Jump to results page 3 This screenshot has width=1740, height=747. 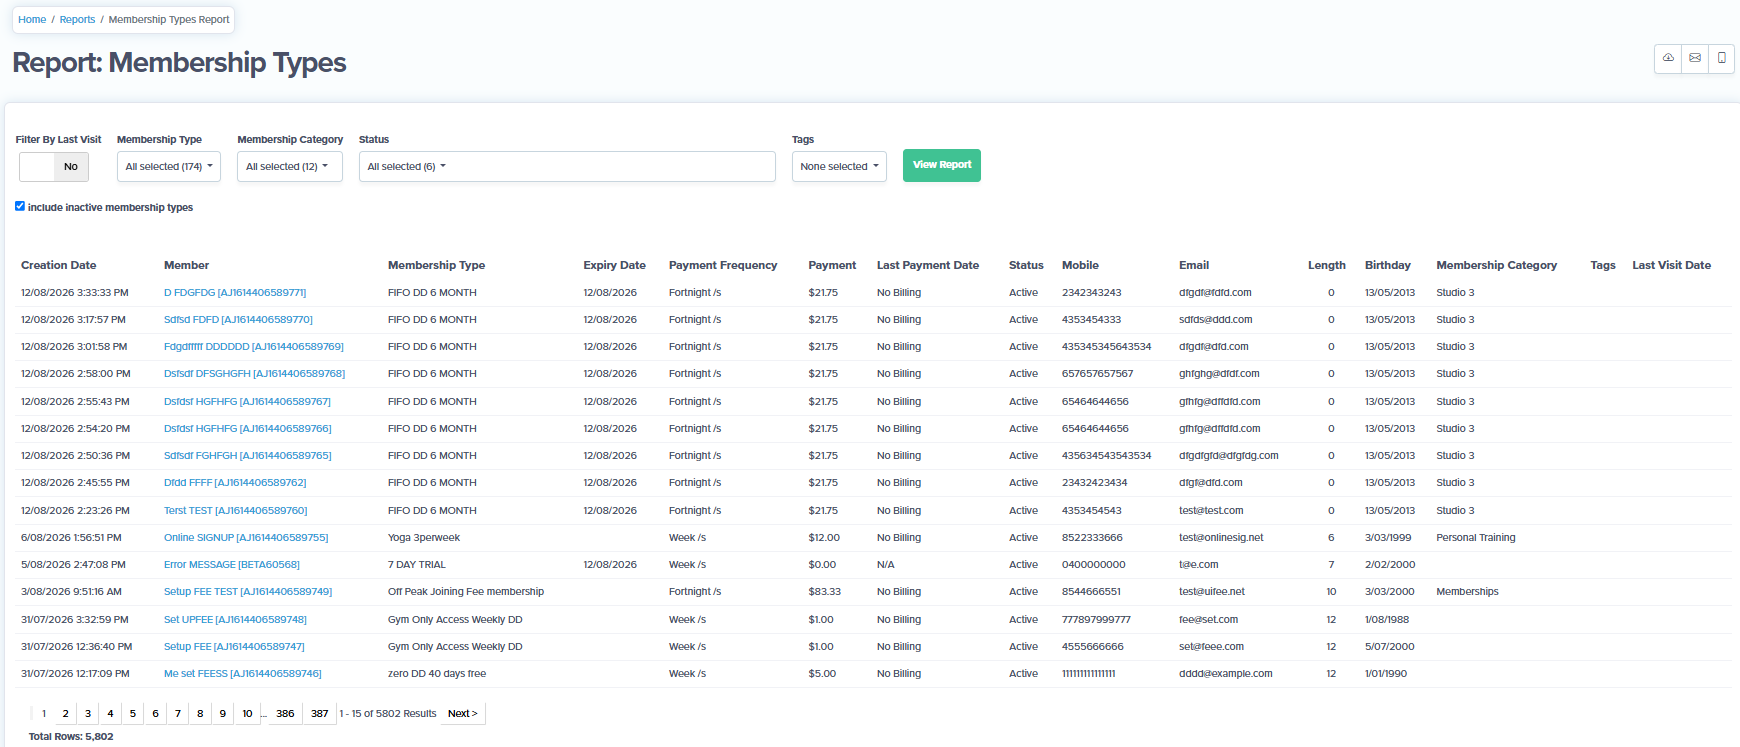click(88, 714)
